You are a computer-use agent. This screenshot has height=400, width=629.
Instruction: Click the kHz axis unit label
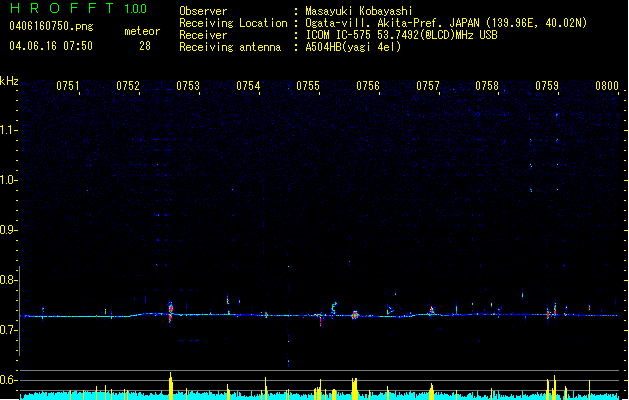[x=9, y=81]
